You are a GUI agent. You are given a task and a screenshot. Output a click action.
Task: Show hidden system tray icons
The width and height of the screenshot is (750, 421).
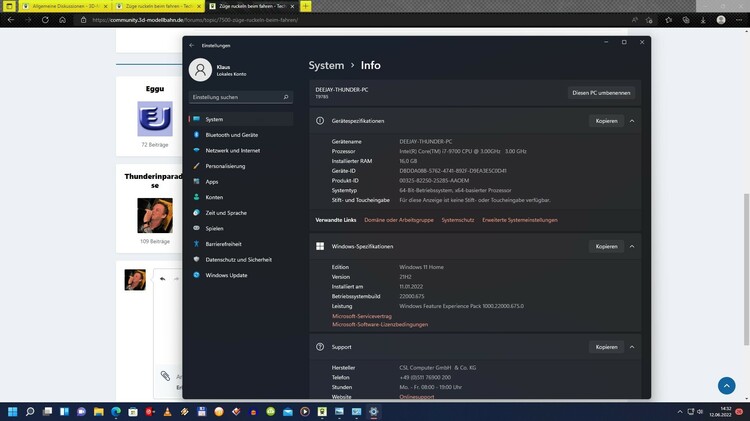point(680,411)
